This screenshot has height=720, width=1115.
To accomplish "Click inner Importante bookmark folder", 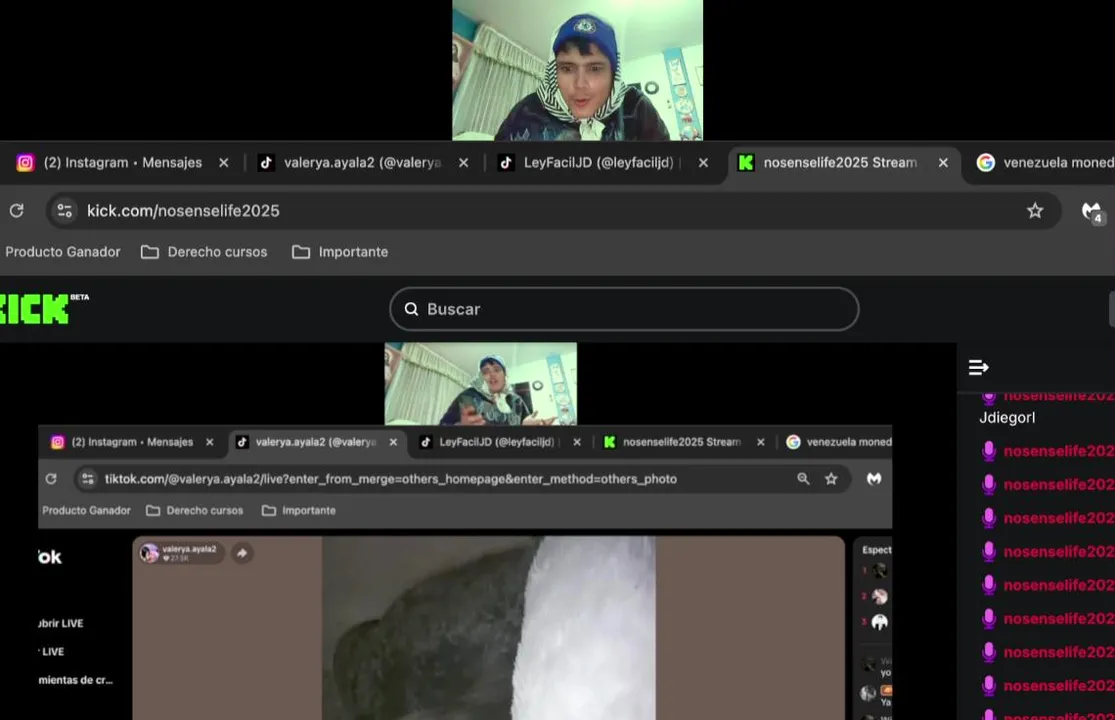I will click(299, 510).
